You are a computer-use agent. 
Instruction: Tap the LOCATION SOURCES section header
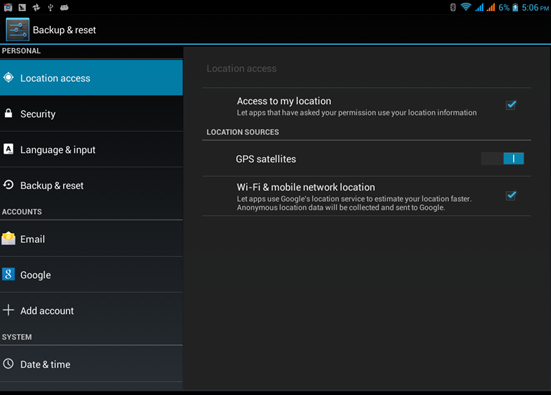click(x=243, y=132)
